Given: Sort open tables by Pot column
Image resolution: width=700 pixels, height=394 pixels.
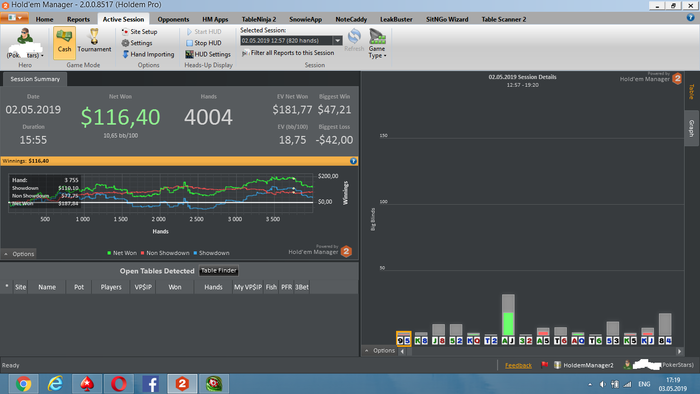Looking at the screenshot, I should coord(79,287).
